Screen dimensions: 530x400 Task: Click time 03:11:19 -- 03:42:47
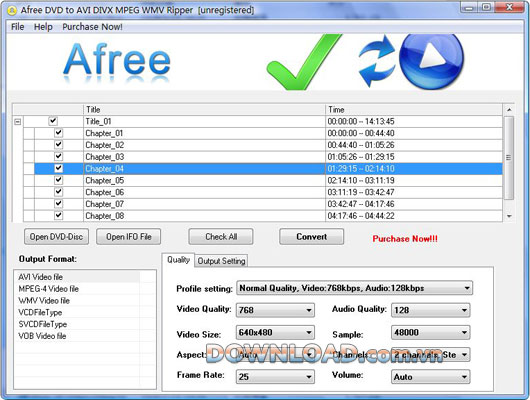click(361, 192)
